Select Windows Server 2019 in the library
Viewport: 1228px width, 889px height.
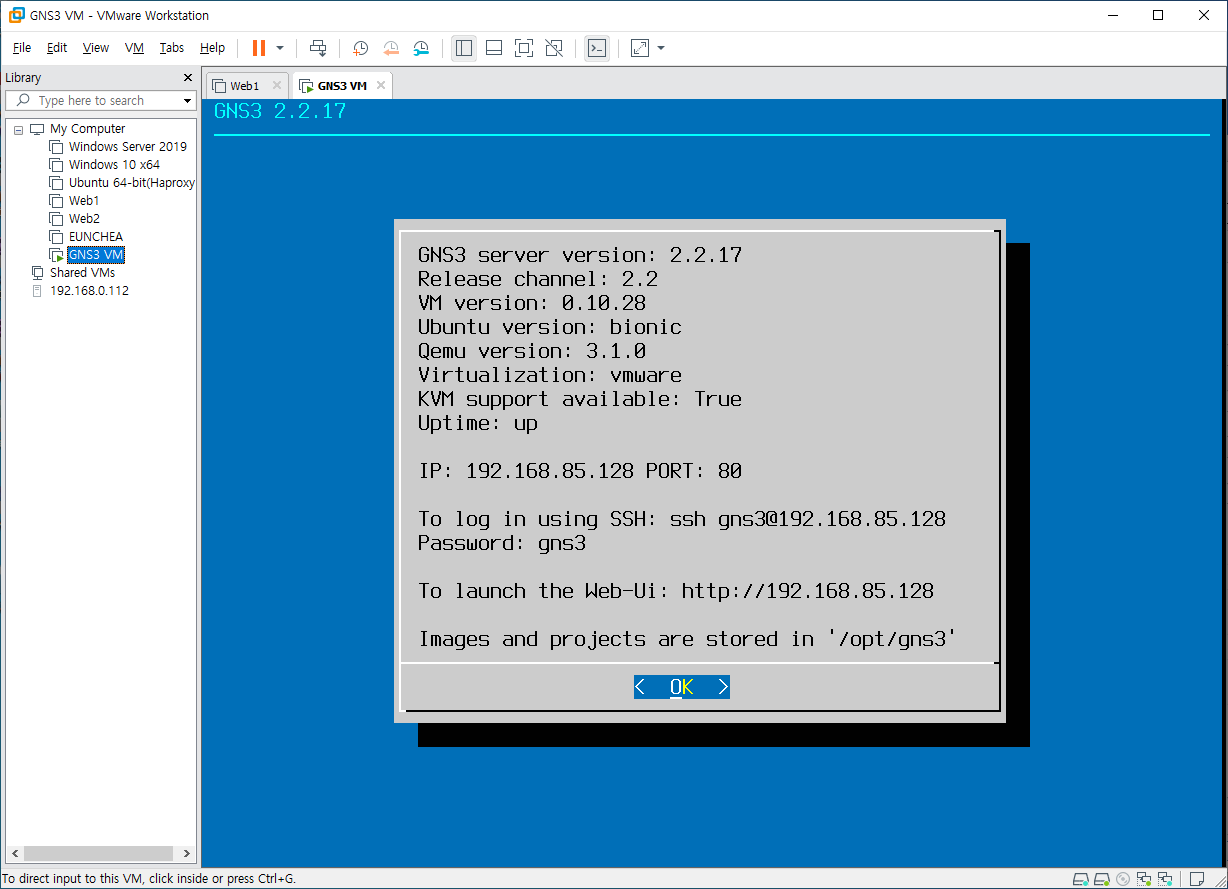click(127, 147)
